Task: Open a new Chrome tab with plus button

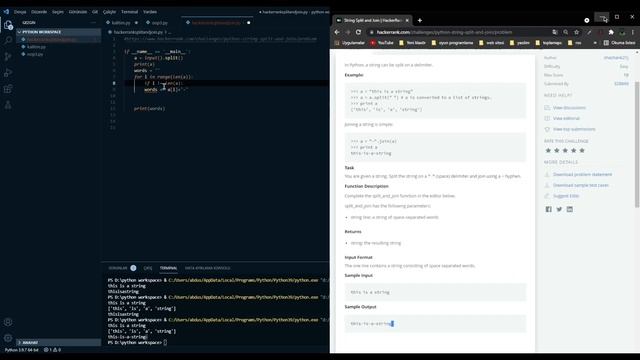Action: 420,20
